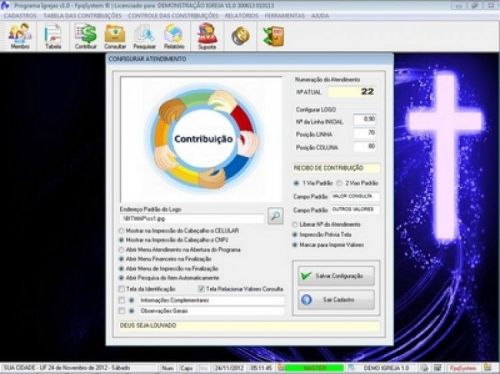Click the last icon in the status bar
Viewport: 500px width, 374px height.
click(x=488, y=368)
